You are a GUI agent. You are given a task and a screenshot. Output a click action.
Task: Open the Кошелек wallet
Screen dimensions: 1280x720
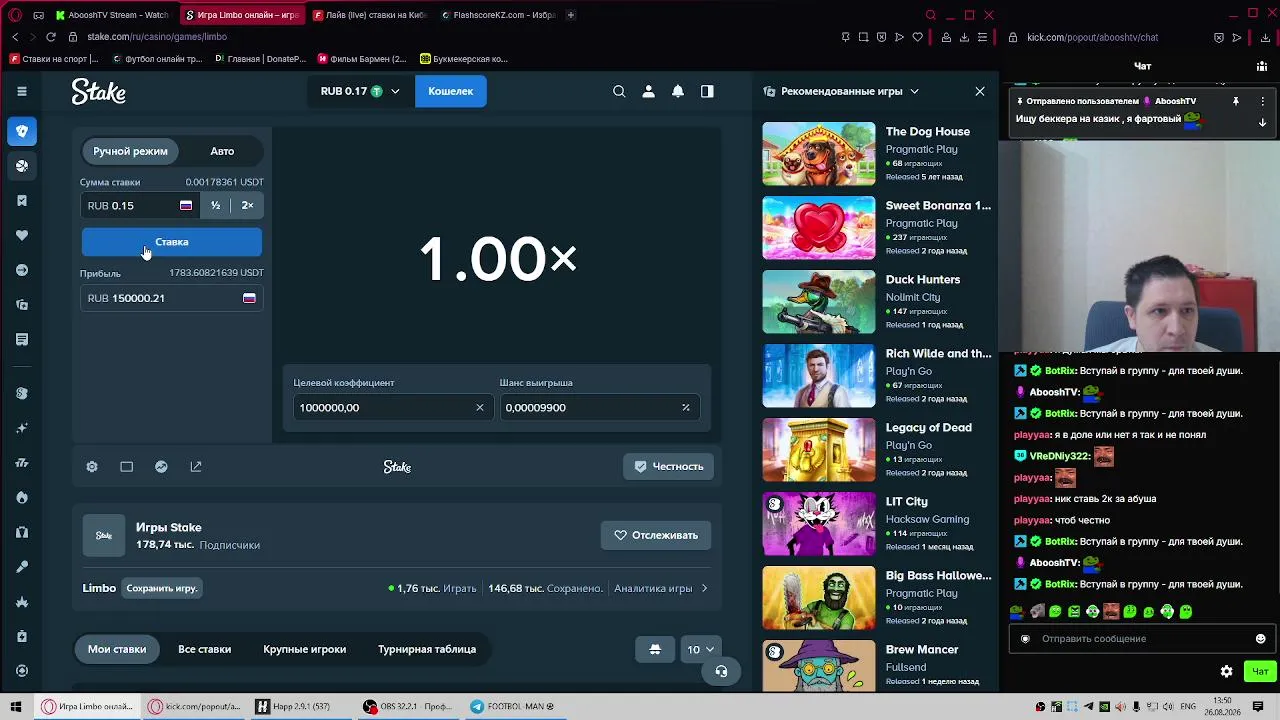click(x=451, y=91)
